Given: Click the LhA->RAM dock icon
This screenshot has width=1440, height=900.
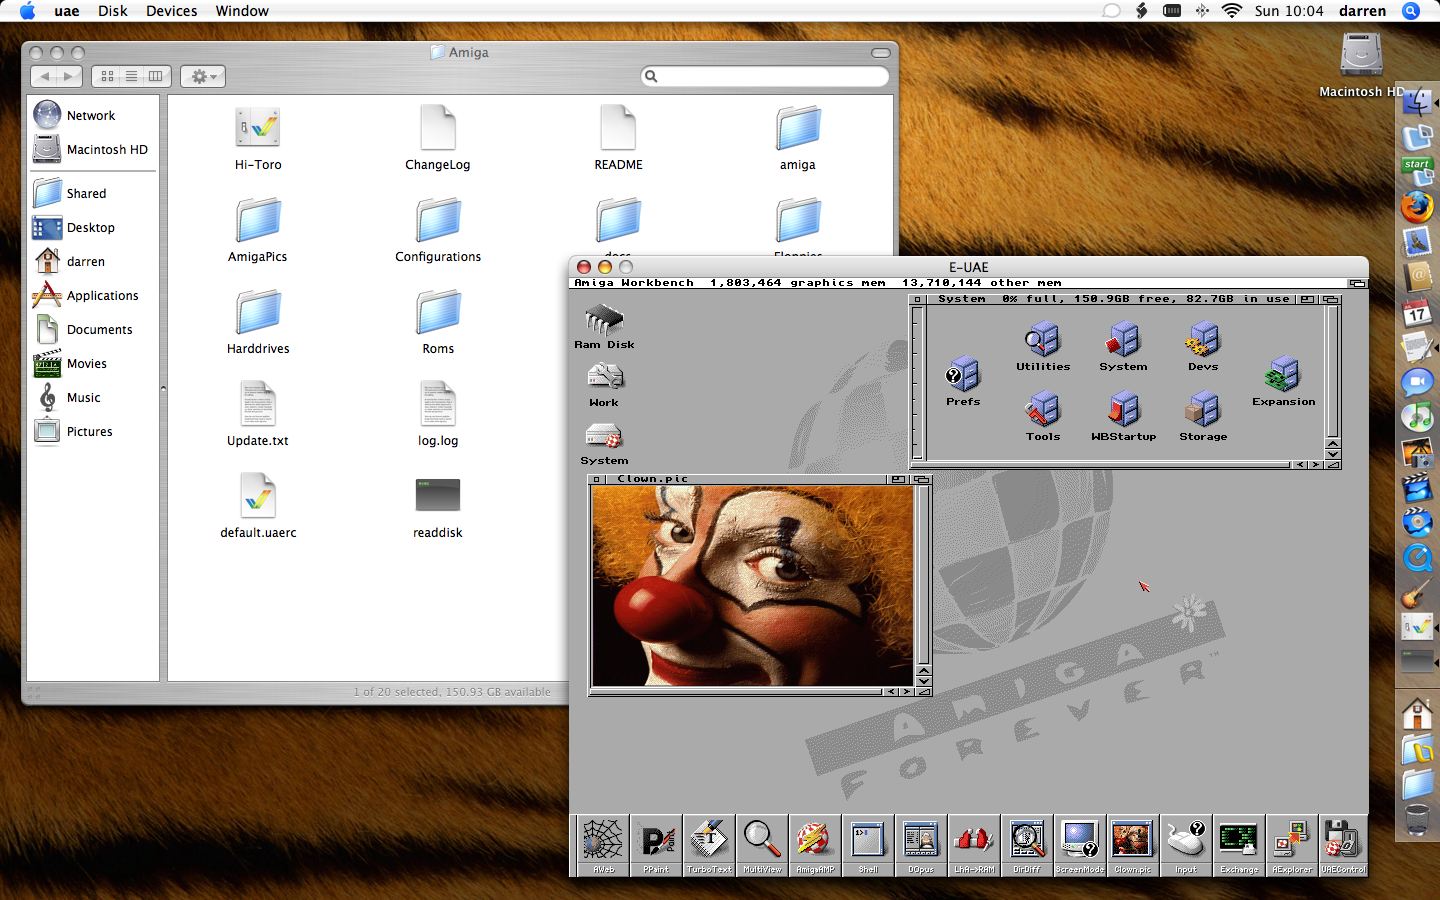Looking at the screenshot, I should 974,845.
